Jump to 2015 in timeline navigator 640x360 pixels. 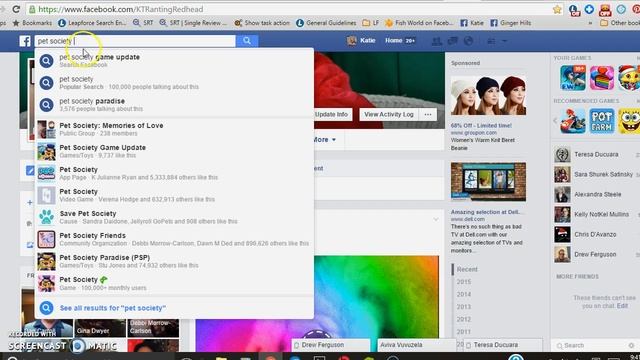pos(464,282)
